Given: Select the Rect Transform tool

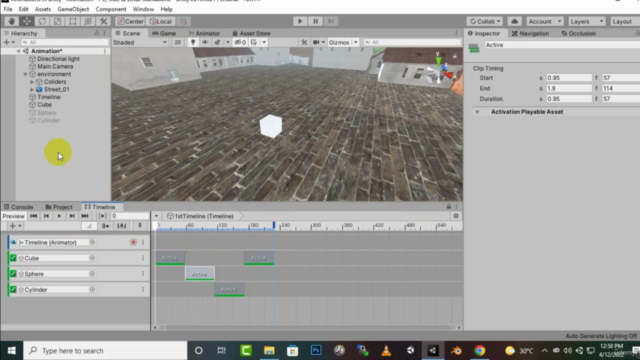Looking at the screenshot, I should [x=73, y=21].
